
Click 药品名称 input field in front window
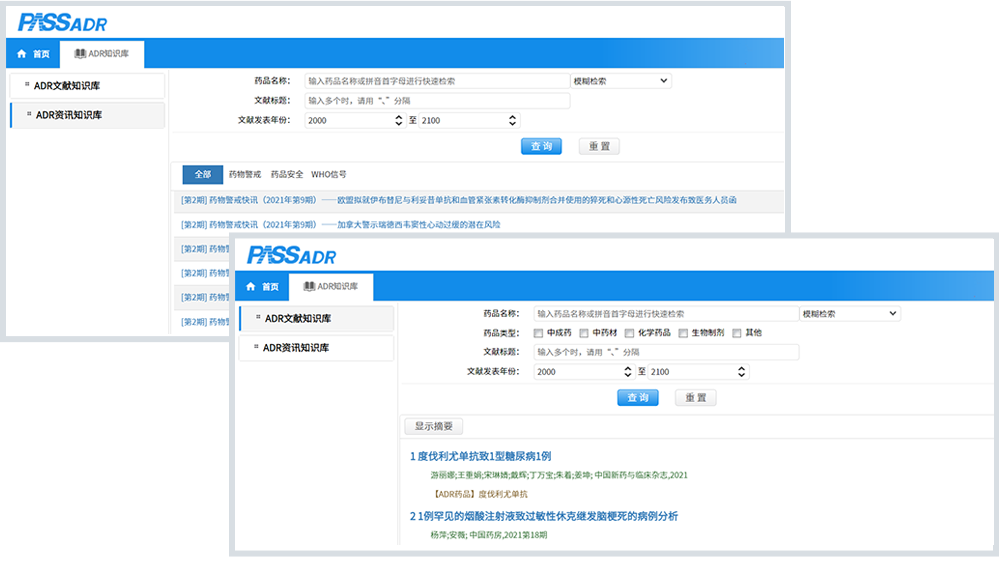coord(664,314)
